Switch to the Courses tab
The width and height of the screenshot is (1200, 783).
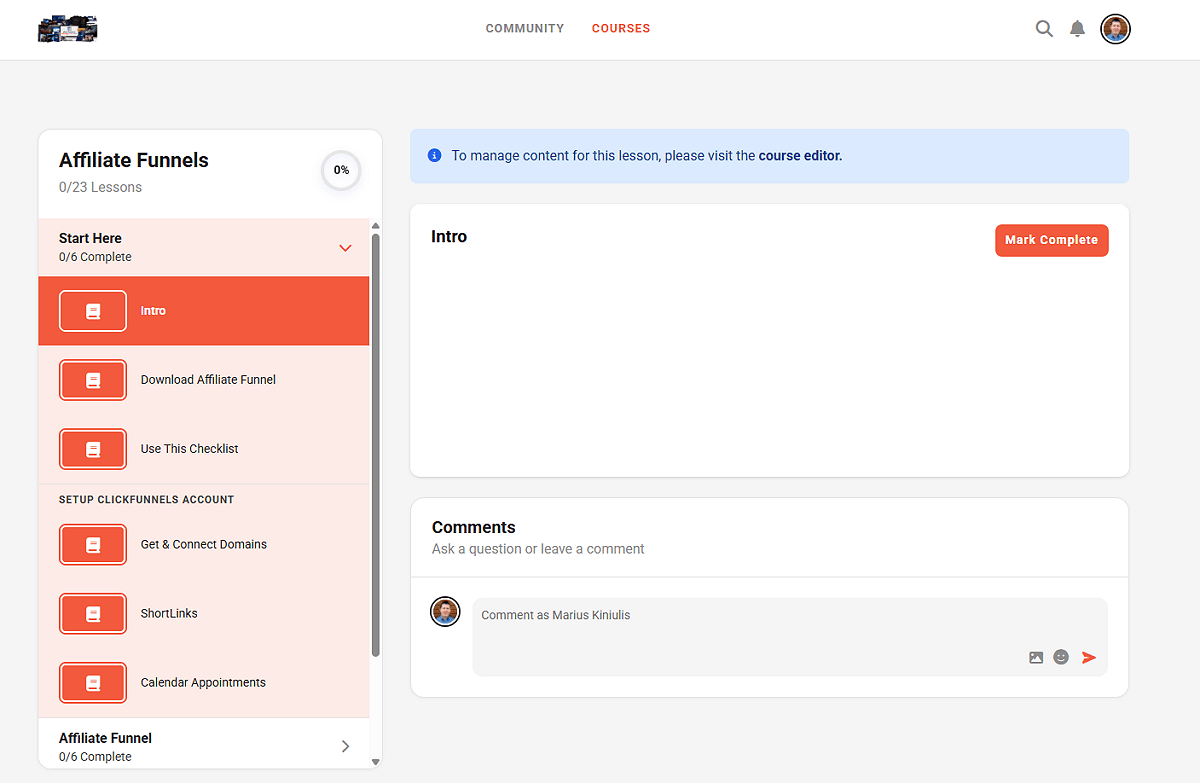click(x=621, y=29)
